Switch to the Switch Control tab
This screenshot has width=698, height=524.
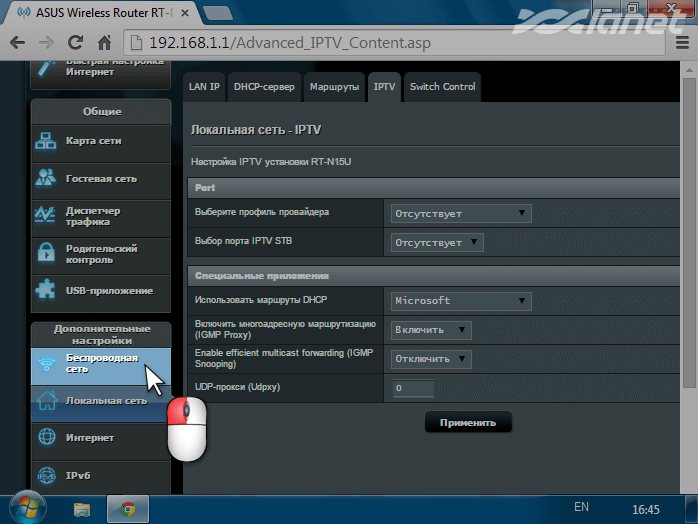pos(442,87)
